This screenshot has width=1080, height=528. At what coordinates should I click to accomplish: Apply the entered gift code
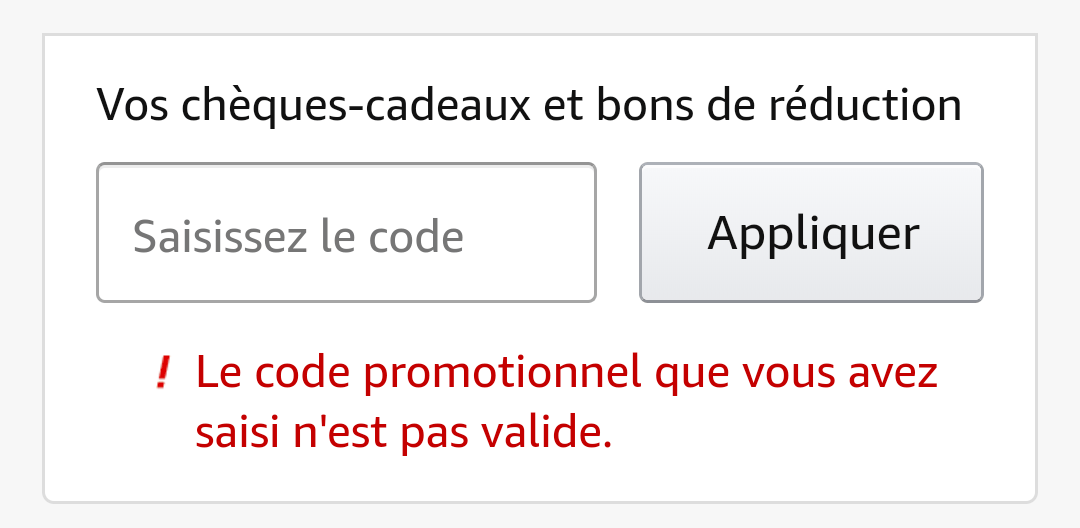coord(811,232)
